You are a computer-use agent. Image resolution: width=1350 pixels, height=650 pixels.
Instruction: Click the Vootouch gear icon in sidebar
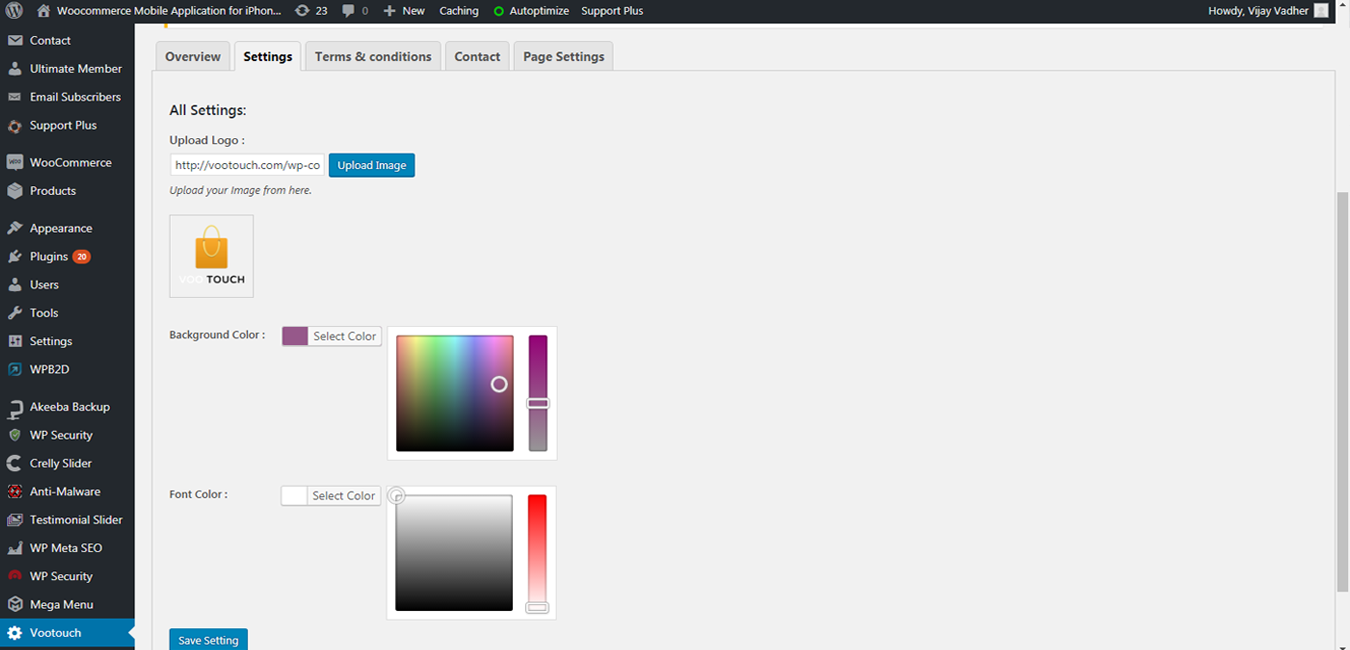pos(15,633)
